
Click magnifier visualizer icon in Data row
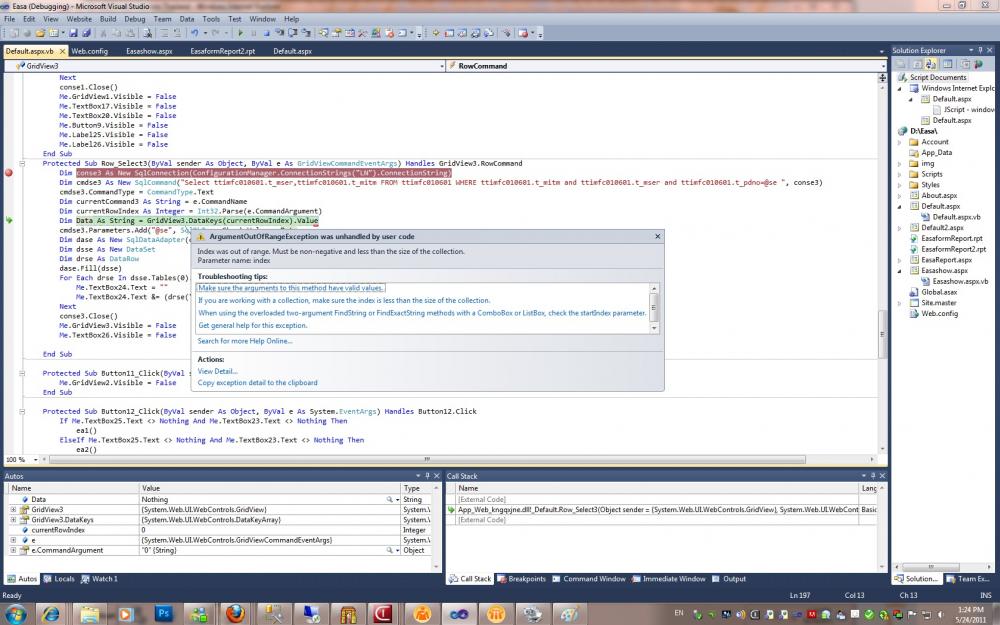point(391,499)
